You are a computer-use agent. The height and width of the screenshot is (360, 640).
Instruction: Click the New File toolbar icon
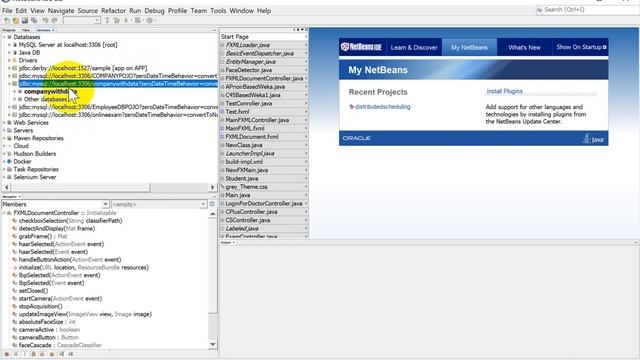(7, 20)
